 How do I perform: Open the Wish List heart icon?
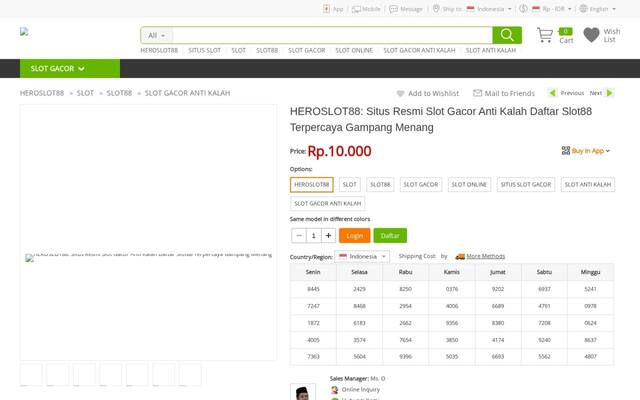pyautogui.click(x=591, y=35)
